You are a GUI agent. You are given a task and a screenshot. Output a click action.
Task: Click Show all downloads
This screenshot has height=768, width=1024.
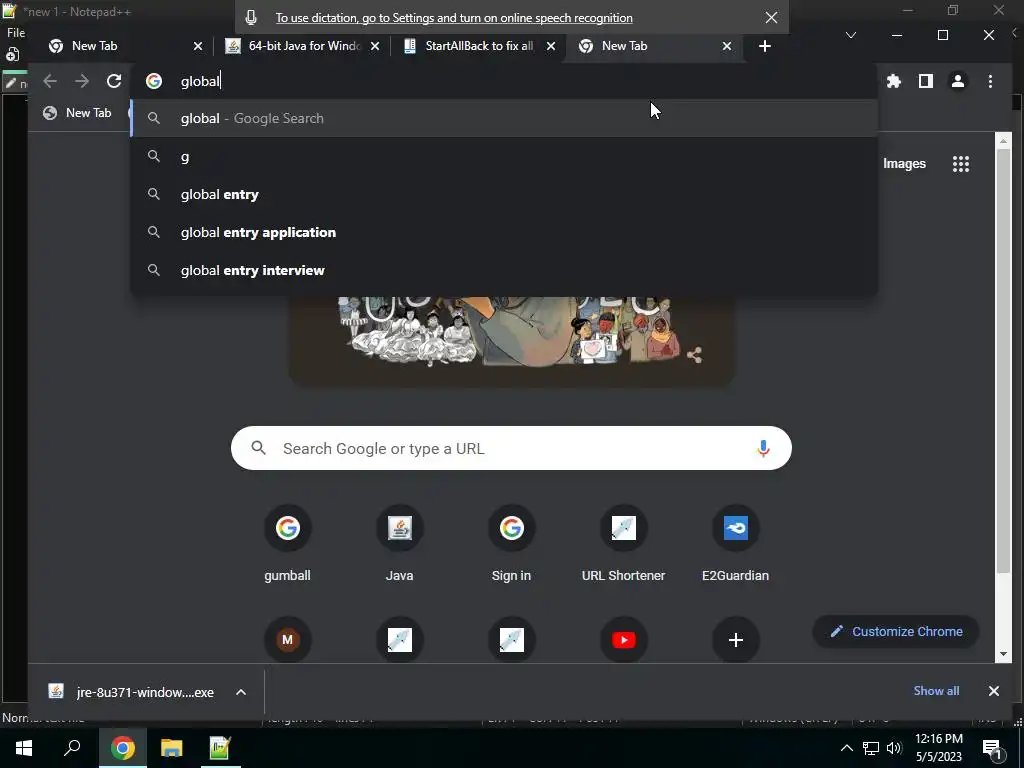pyautogui.click(x=936, y=691)
